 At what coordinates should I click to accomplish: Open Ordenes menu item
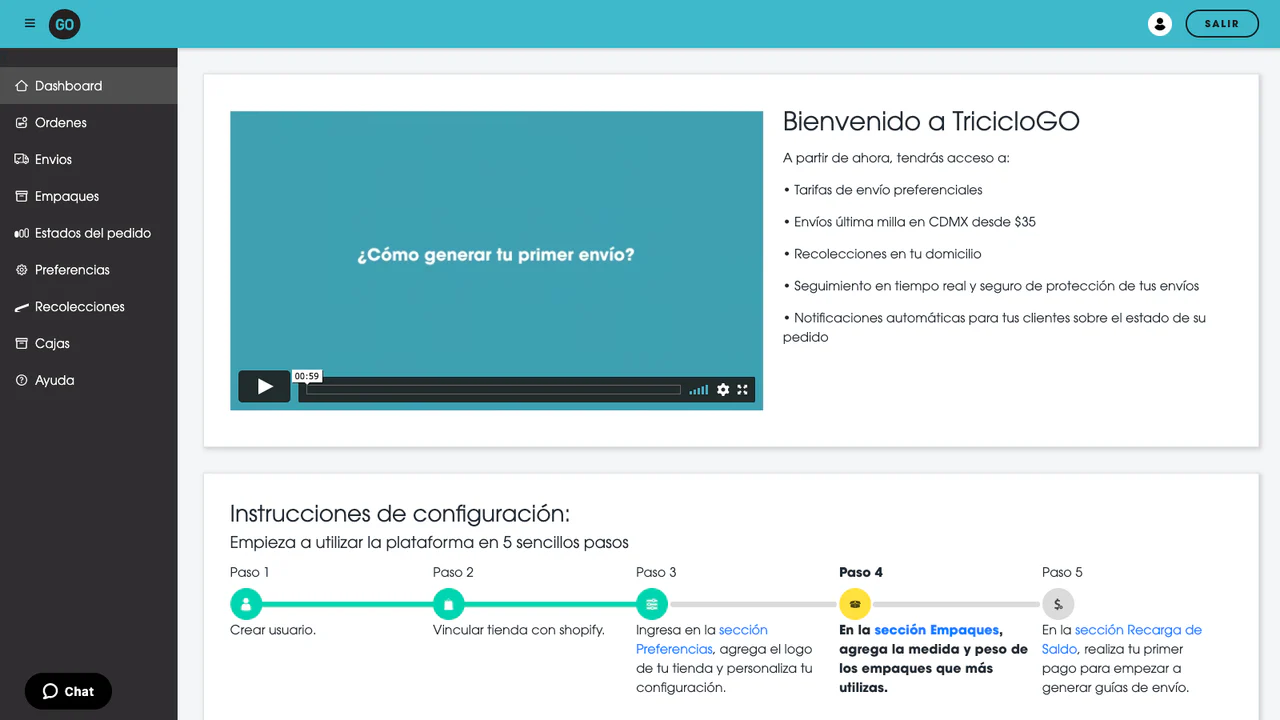(x=89, y=123)
